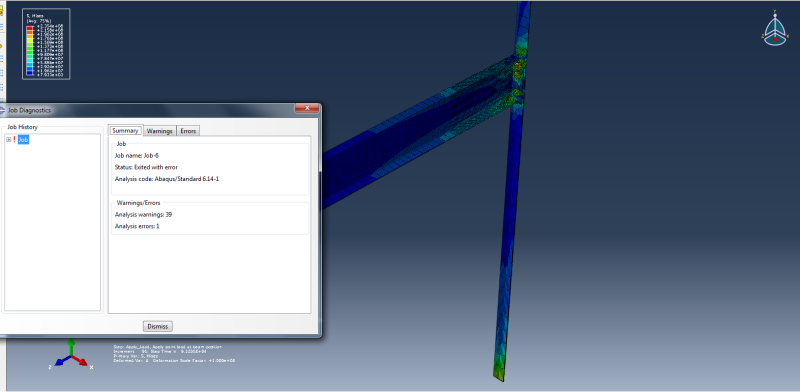The image size is (800, 392).
Task: Dismiss the Job Diagnostics dialog
Action: pos(158,326)
